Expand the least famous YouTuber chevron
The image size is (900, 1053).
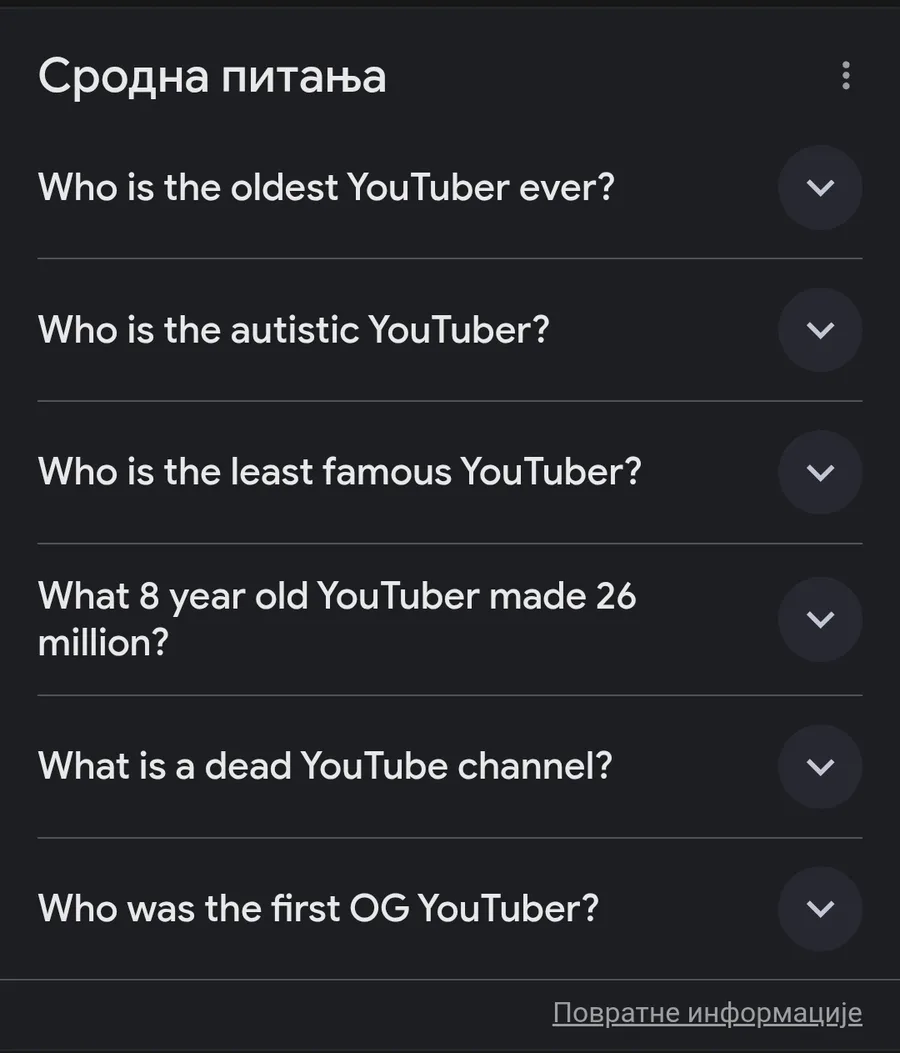coord(820,472)
